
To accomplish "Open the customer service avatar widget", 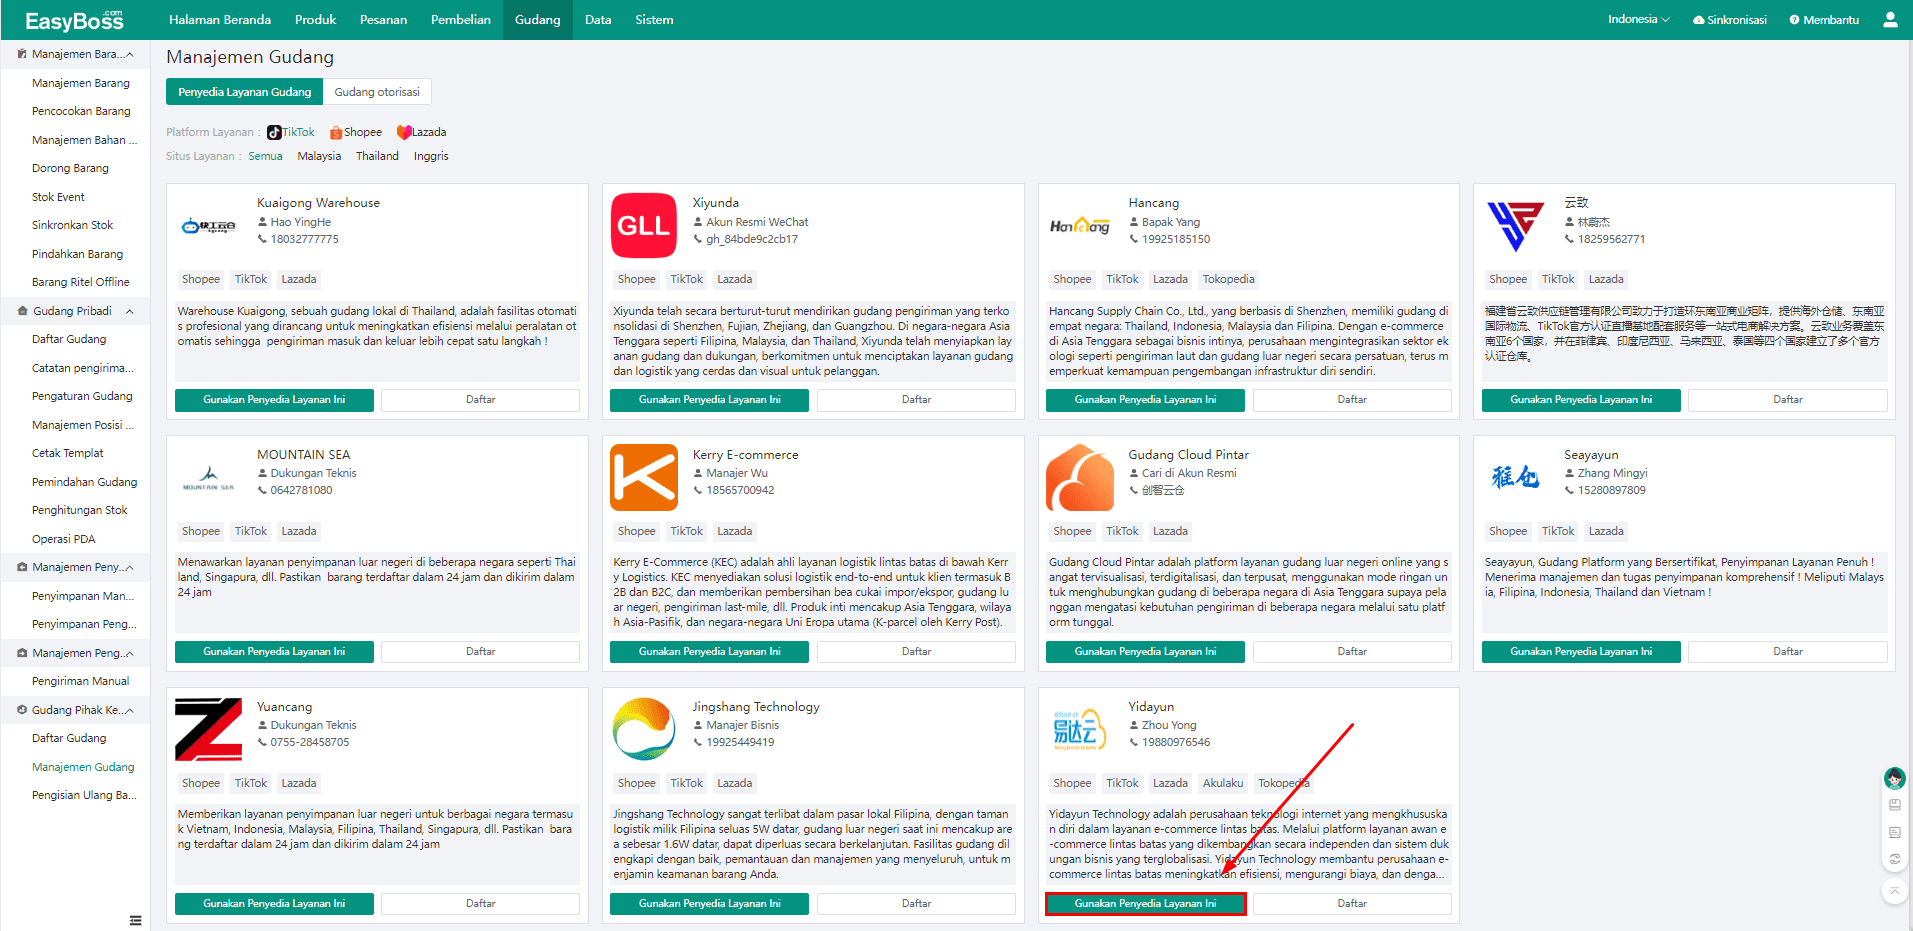I will pos(1894,778).
